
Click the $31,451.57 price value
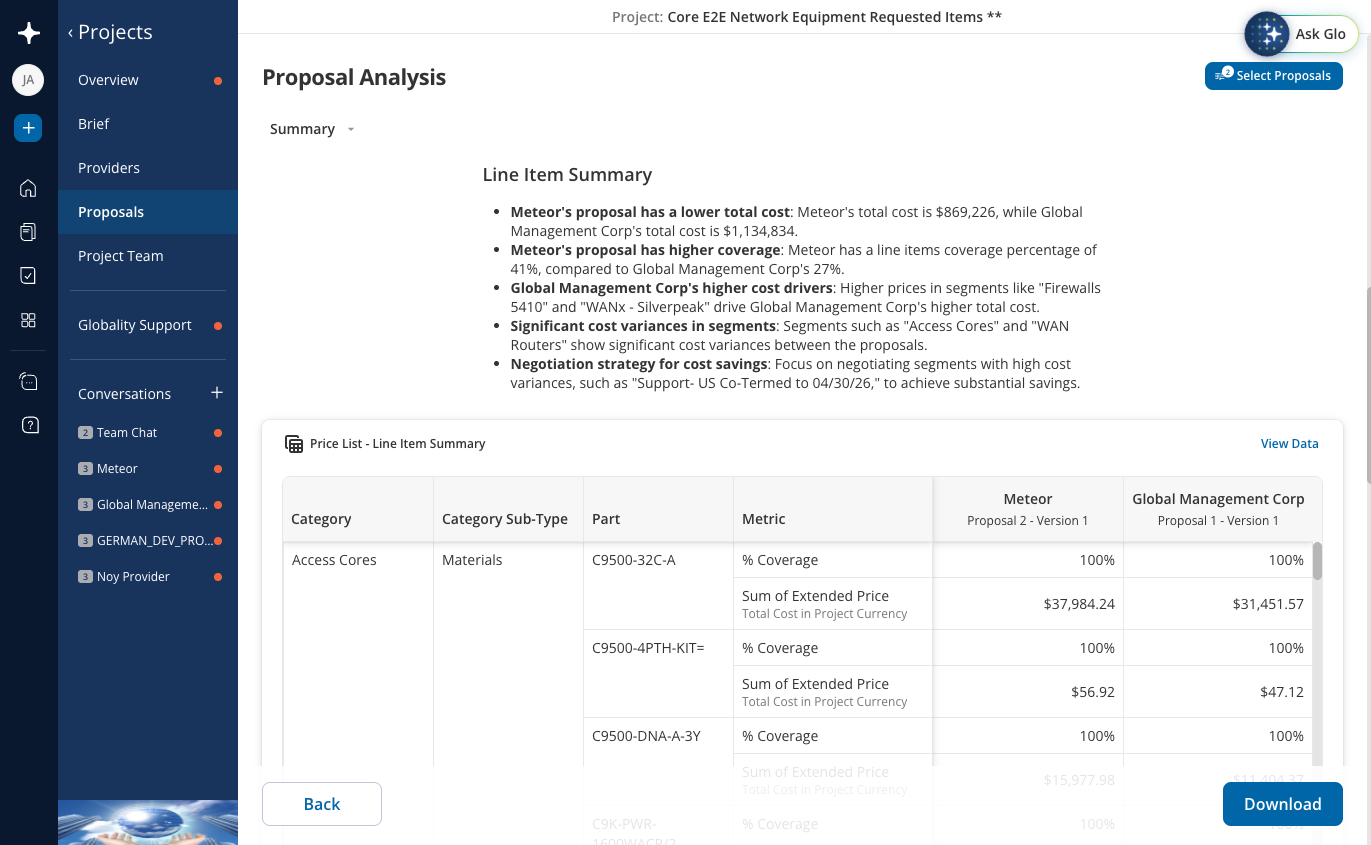[1268, 604]
